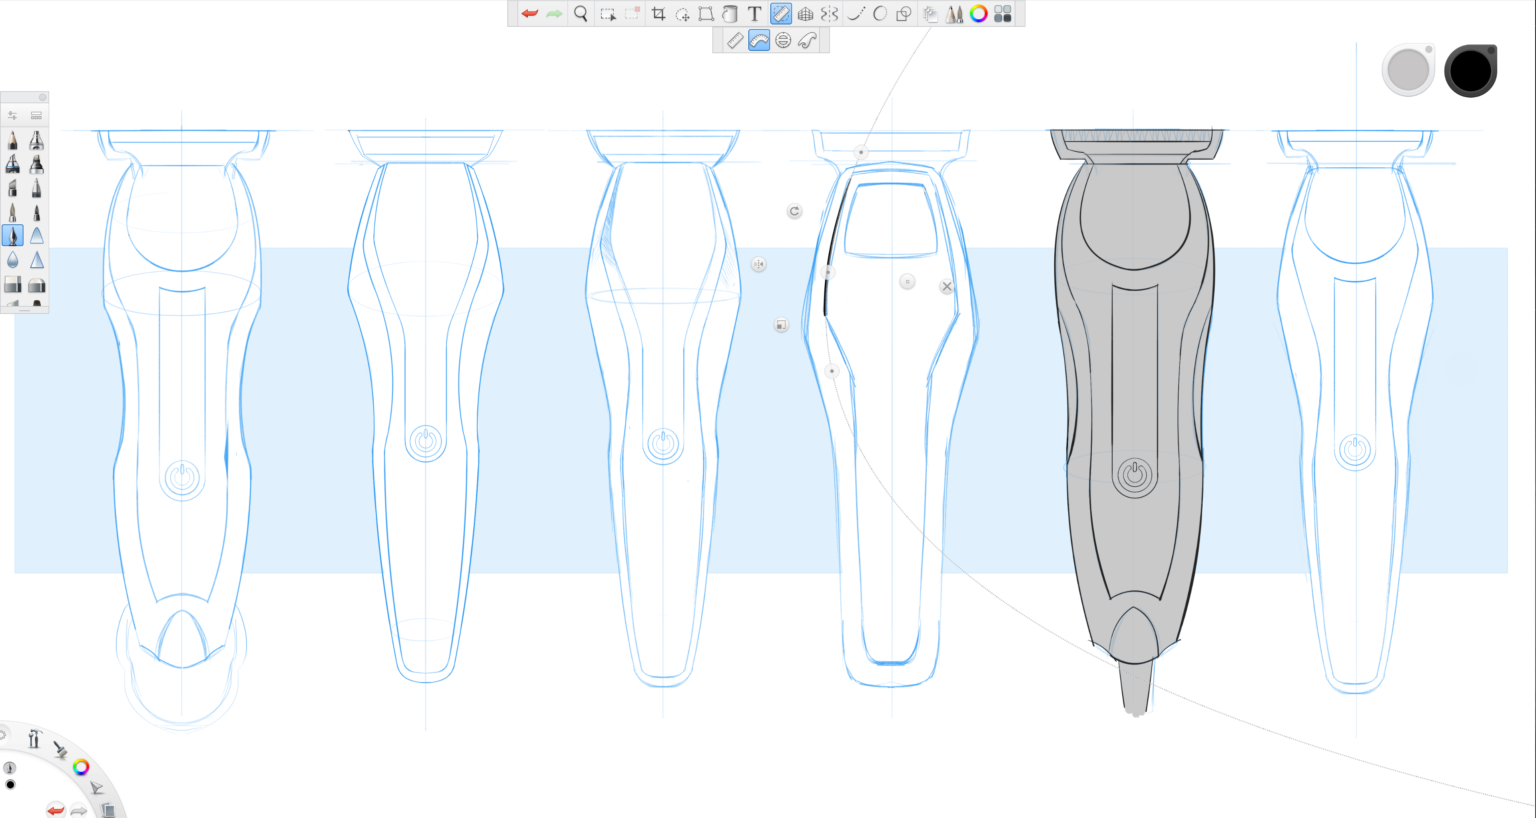Click the red Undo arrow in top toolbar
Screen dimensions: 1536x818
[529, 14]
